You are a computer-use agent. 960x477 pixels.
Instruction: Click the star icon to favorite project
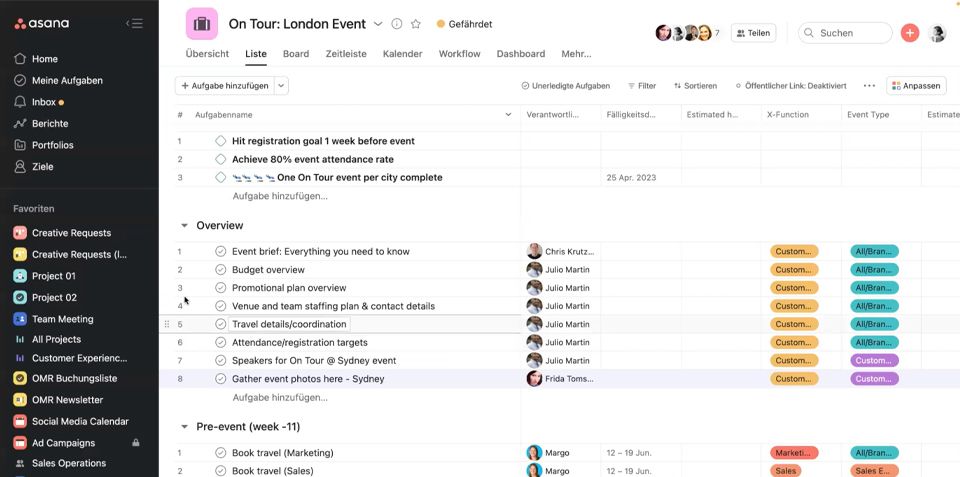click(x=416, y=24)
